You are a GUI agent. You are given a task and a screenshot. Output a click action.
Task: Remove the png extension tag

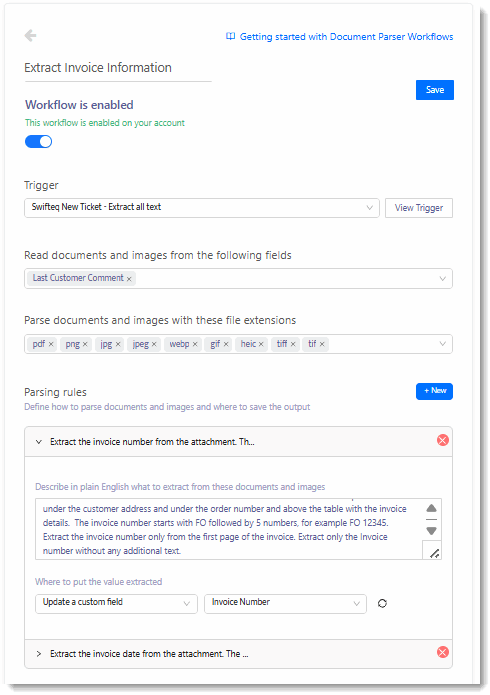[85, 344]
